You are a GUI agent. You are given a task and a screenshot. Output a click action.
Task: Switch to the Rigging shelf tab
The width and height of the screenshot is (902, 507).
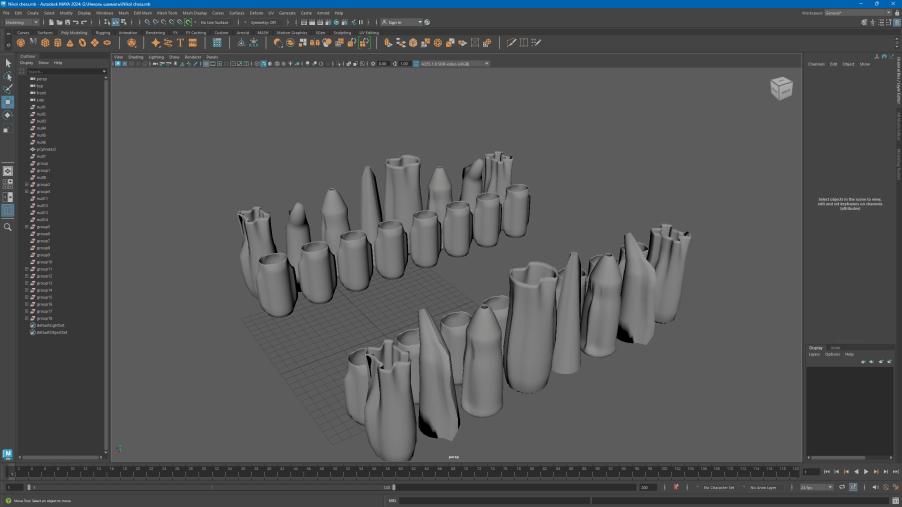(x=103, y=33)
